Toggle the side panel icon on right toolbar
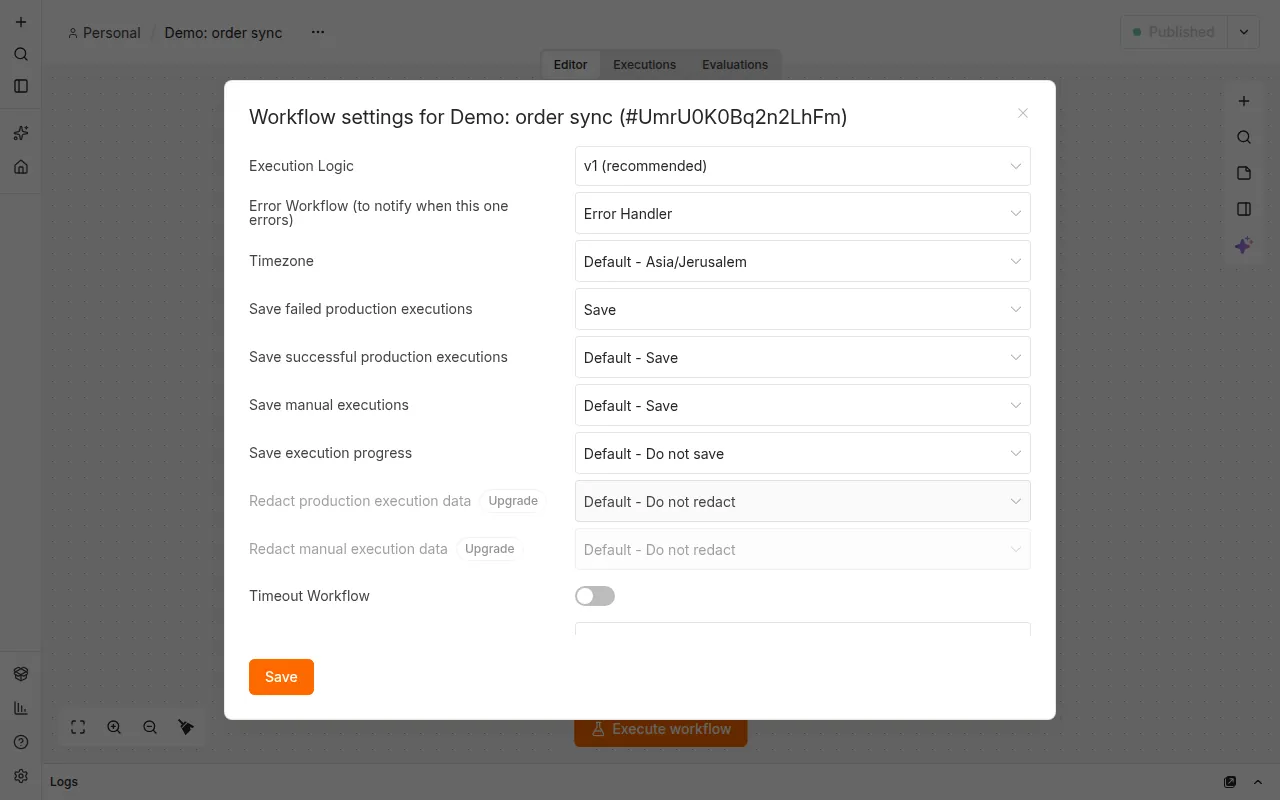 (x=1244, y=209)
